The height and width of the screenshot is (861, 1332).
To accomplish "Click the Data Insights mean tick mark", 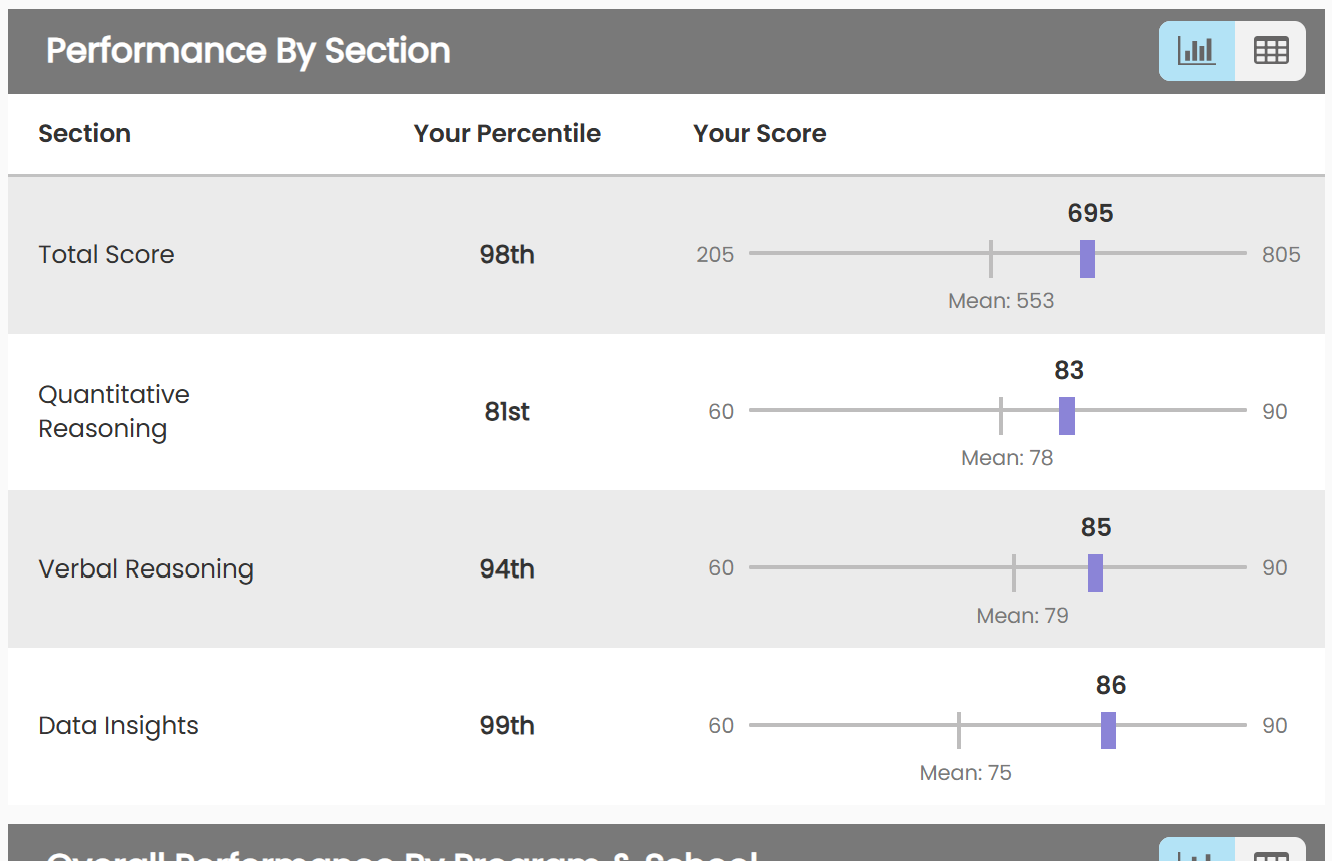I will click(x=958, y=730).
